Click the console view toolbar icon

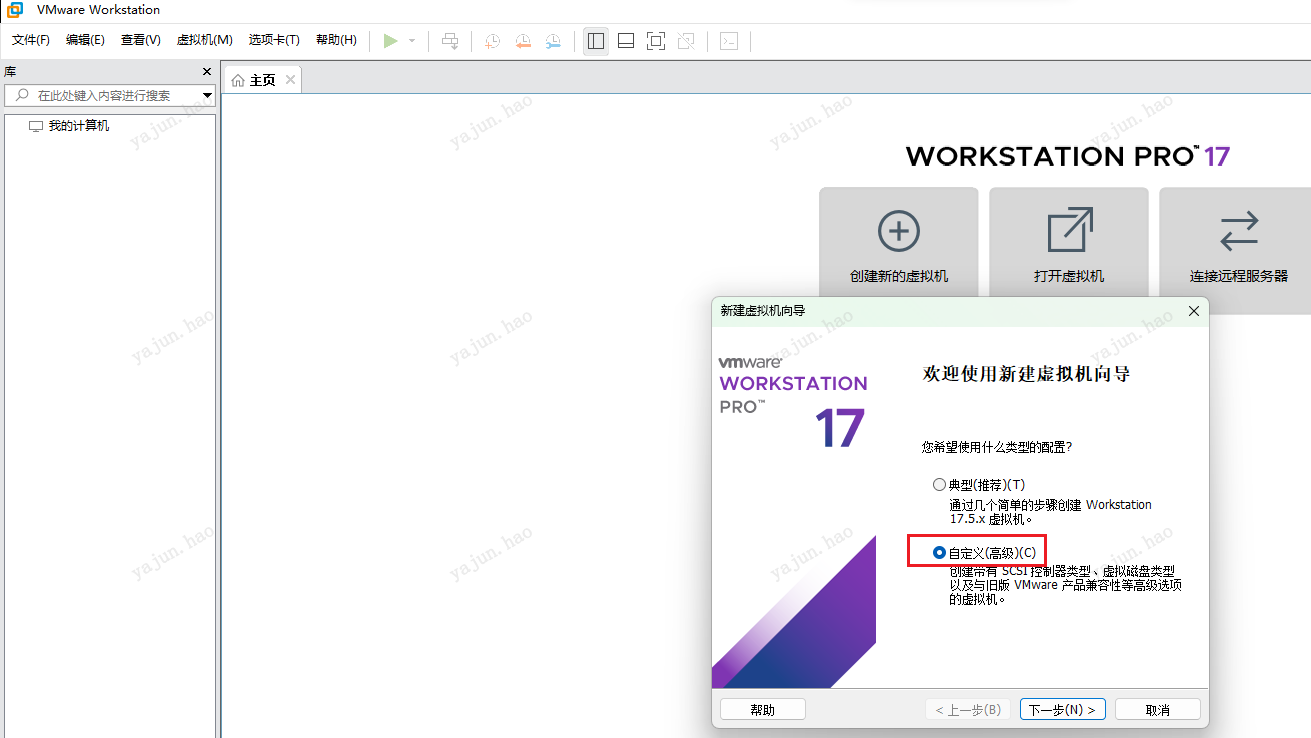point(730,41)
